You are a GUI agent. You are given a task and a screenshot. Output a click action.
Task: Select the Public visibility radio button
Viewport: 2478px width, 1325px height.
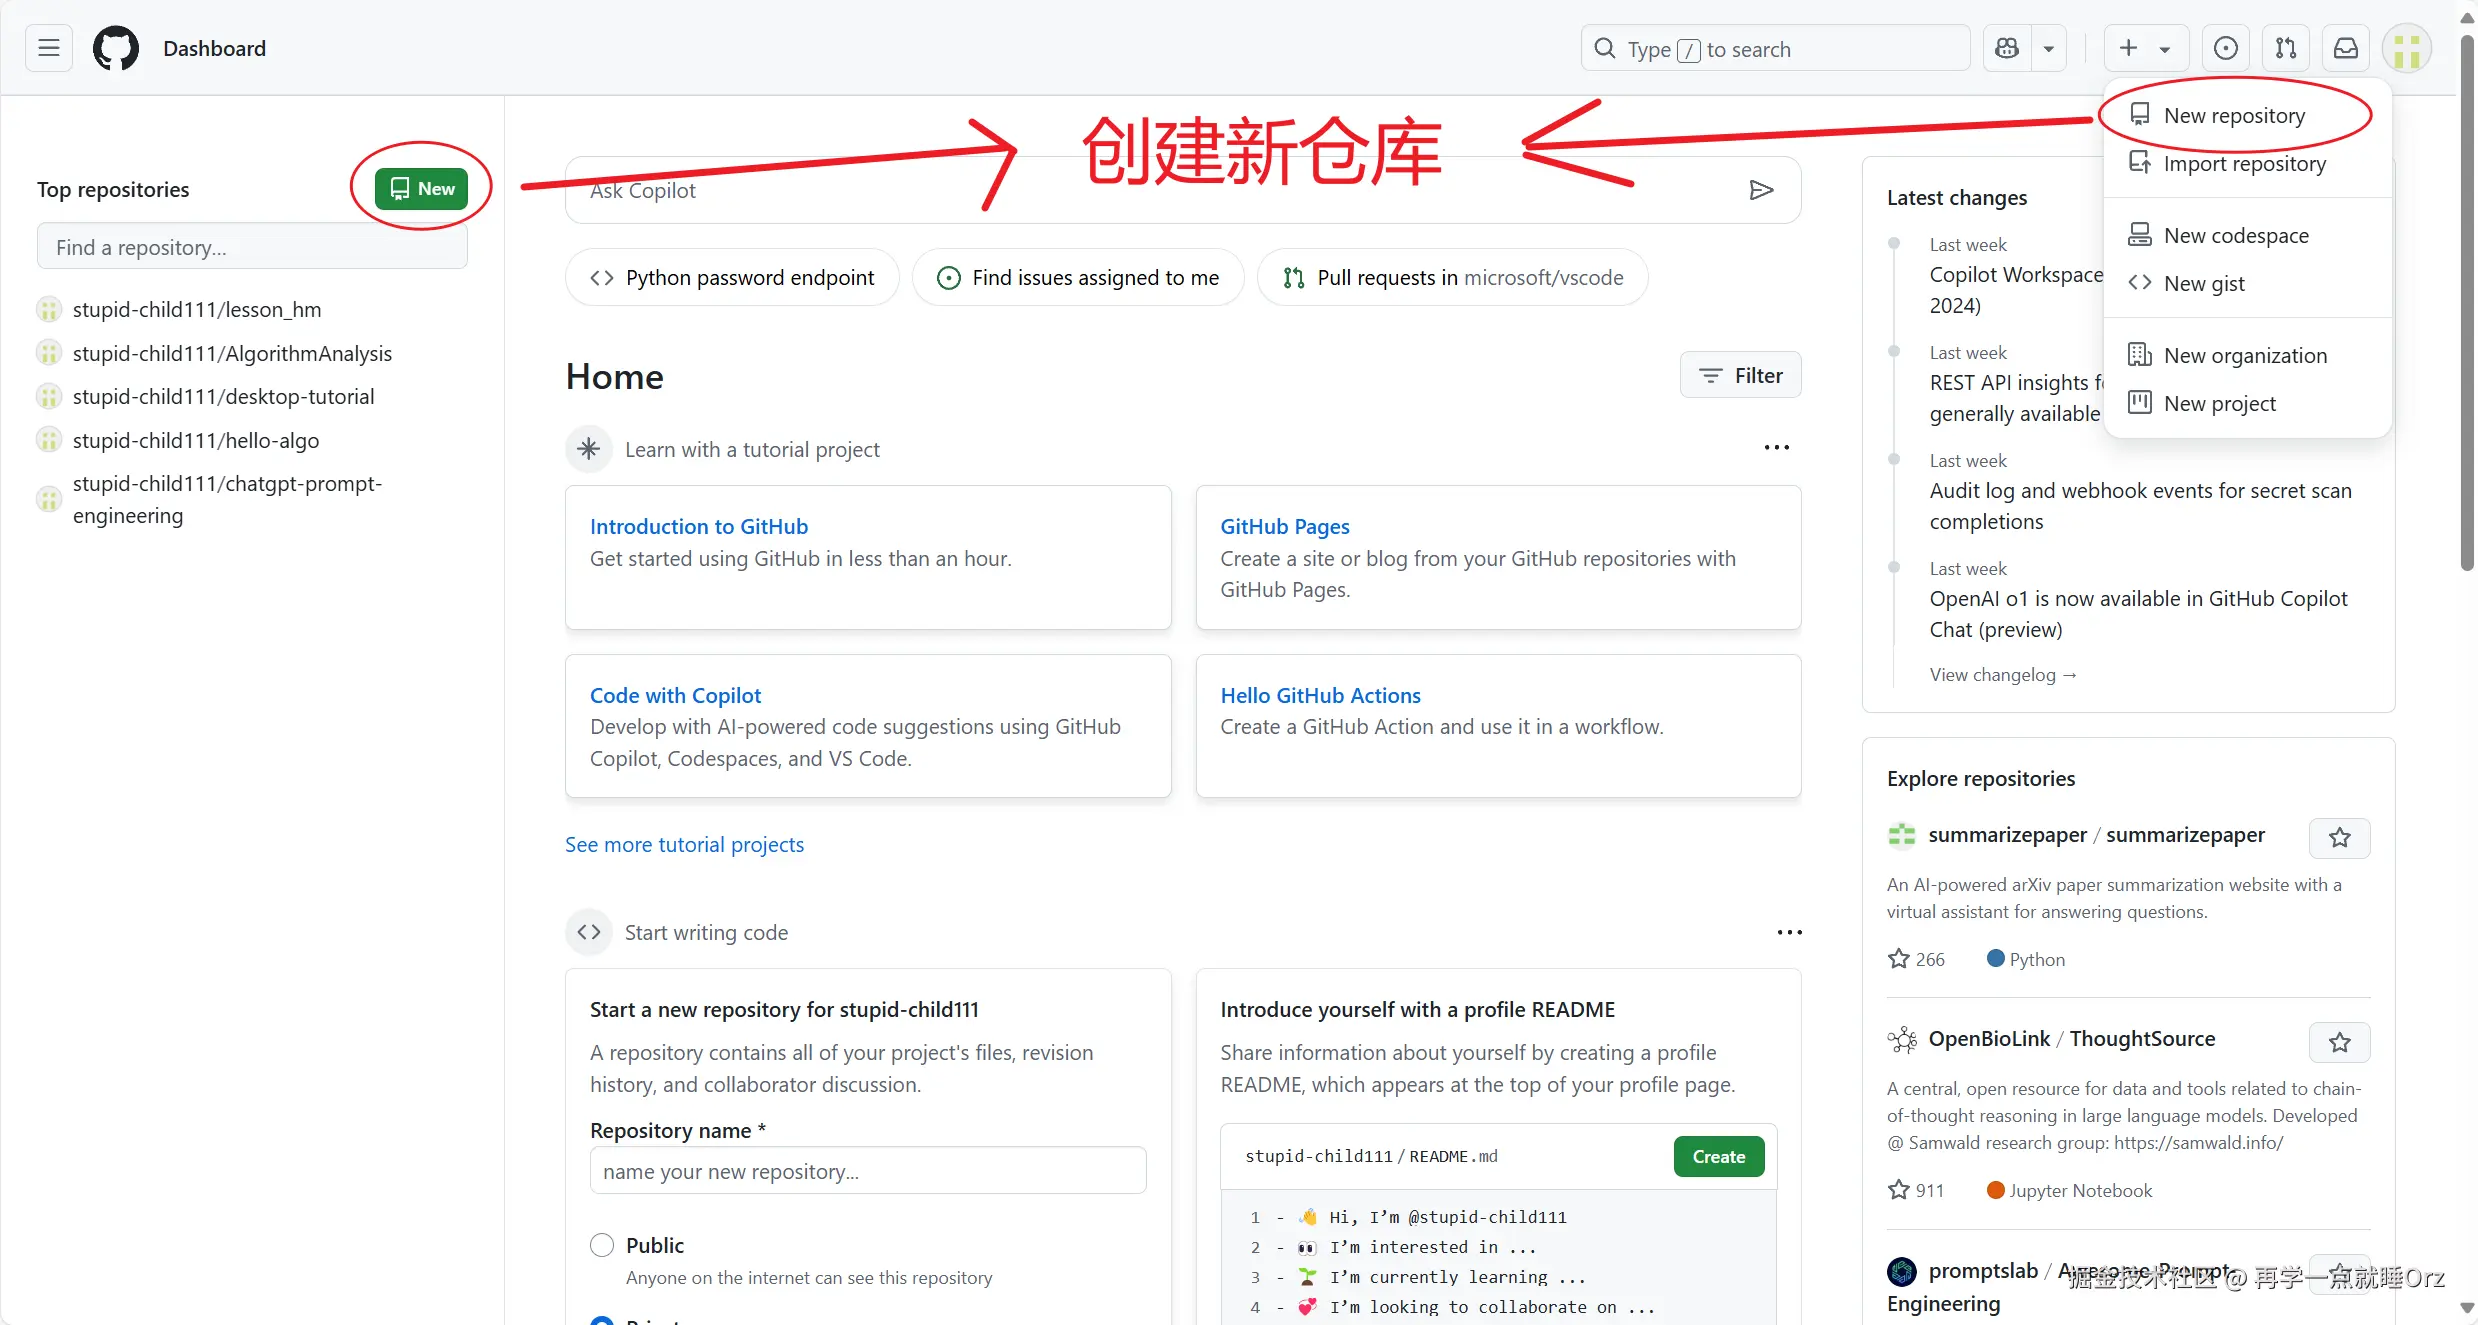tap(602, 1245)
